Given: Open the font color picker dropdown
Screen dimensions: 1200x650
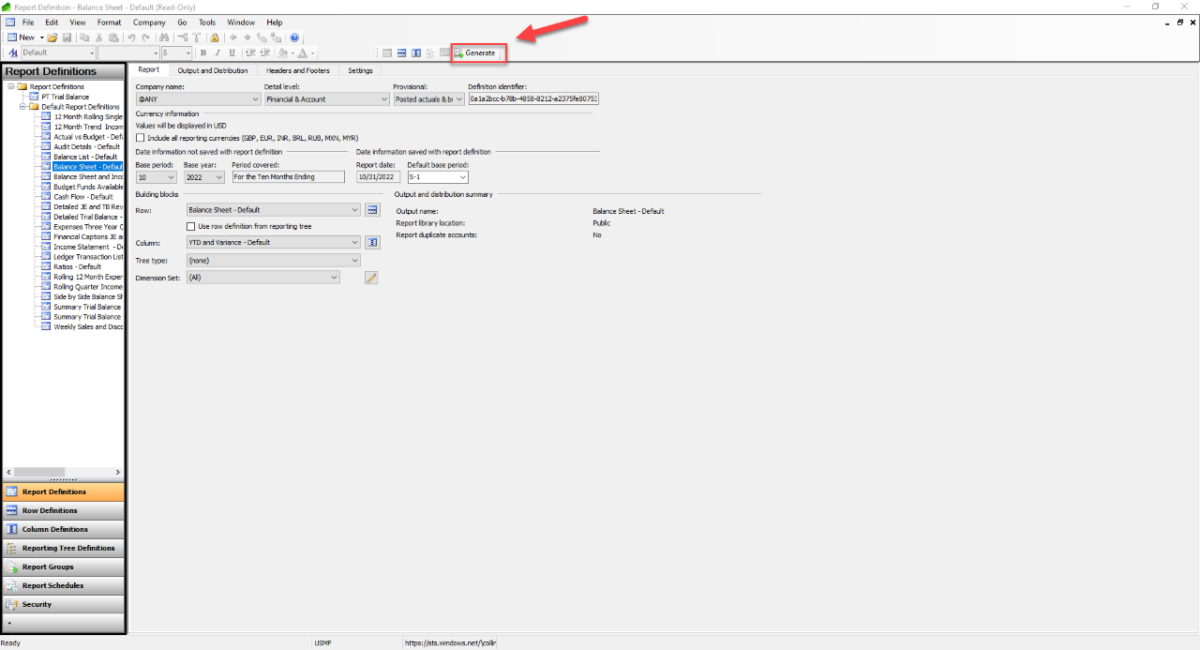Looking at the screenshot, I should (313, 52).
